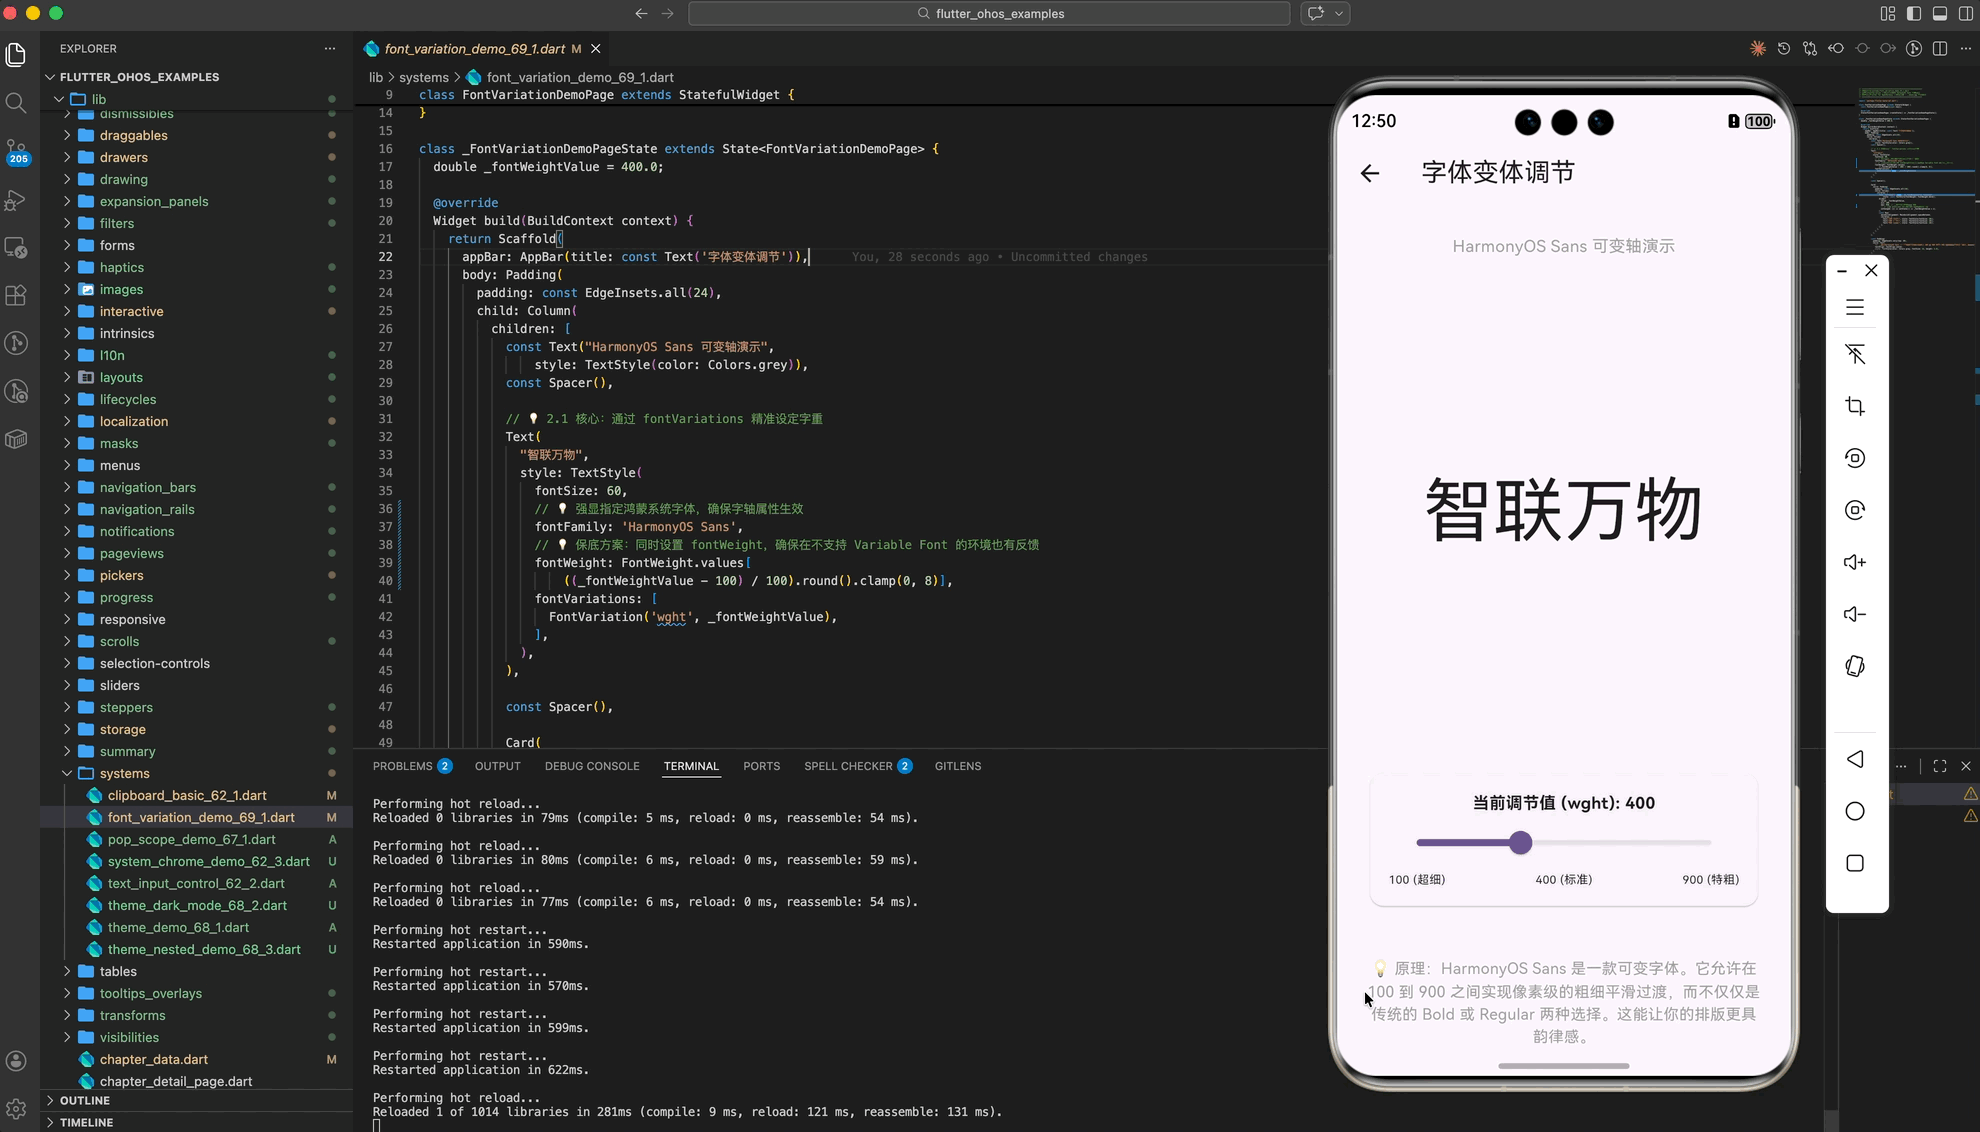Tap back arrow in app bar

point(1370,173)
